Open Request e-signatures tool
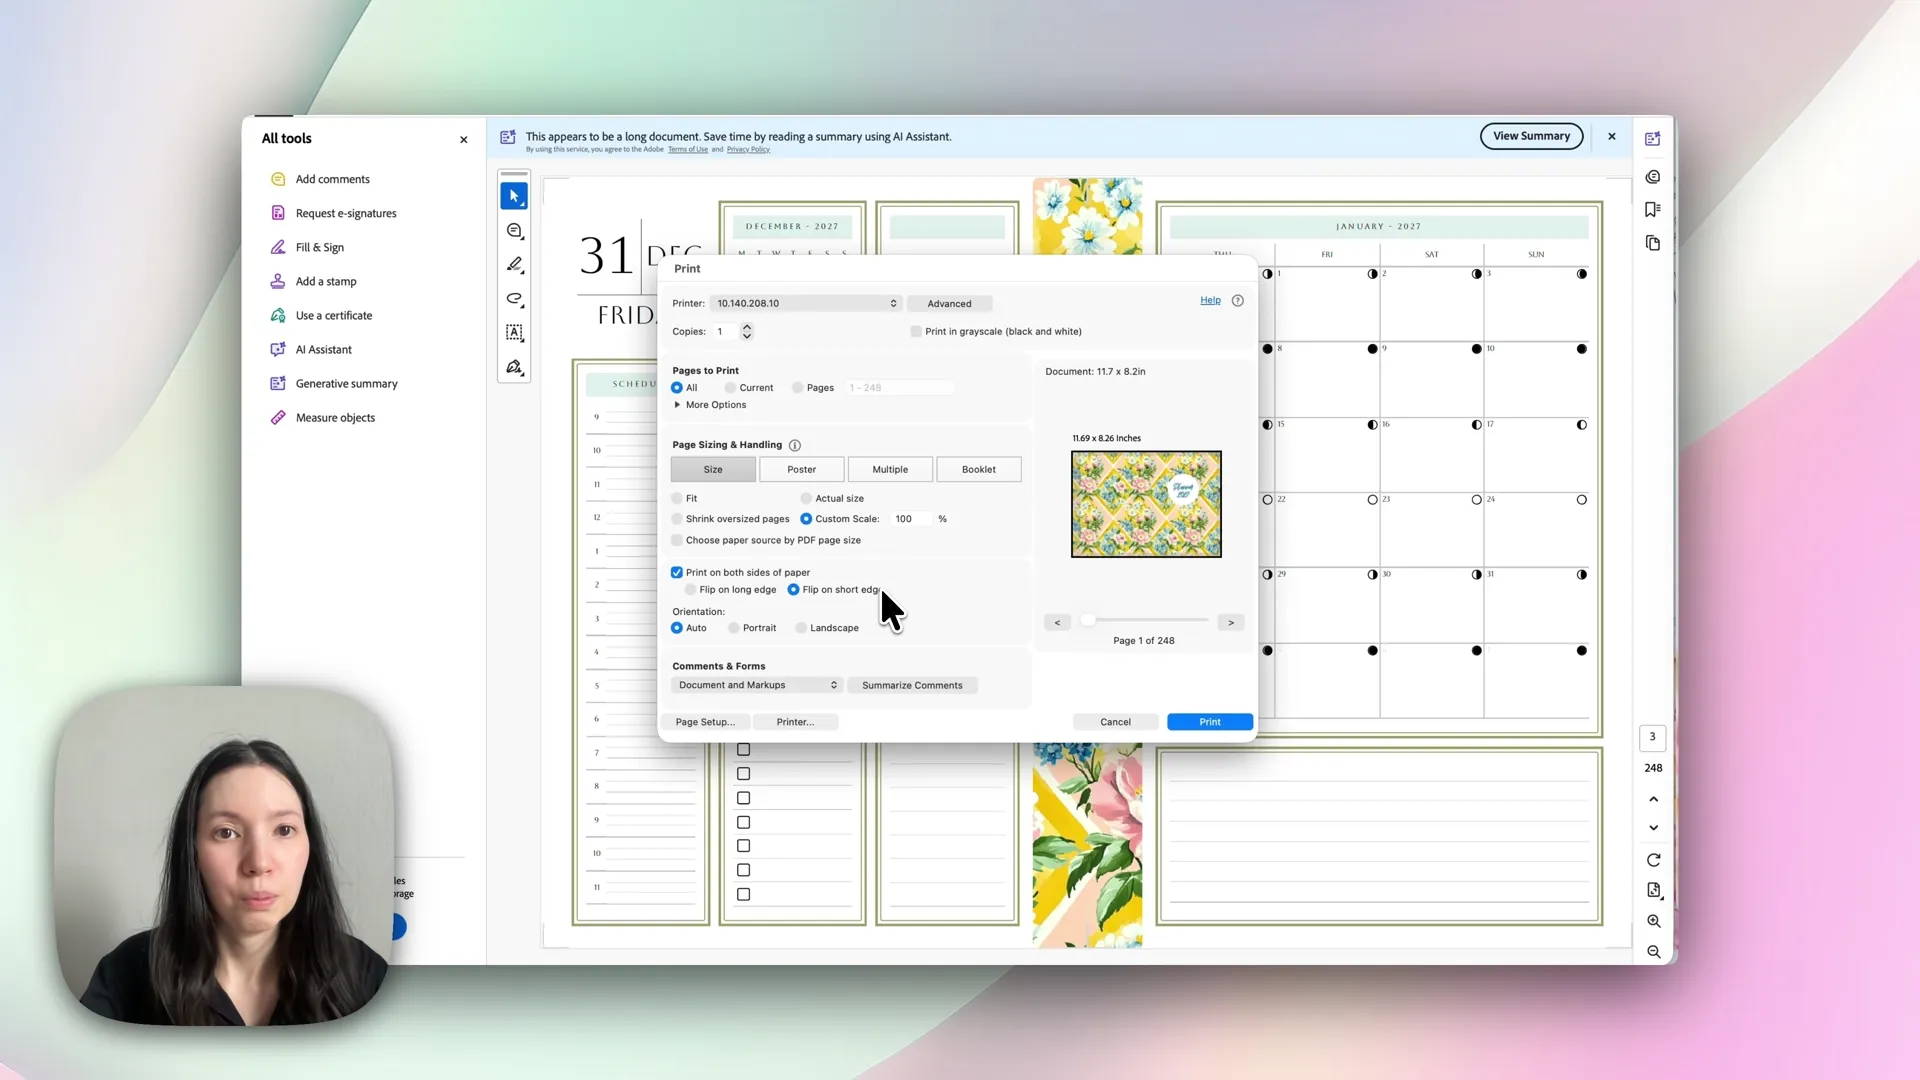Screen dimensions: 1920x1080 point(333,213)
